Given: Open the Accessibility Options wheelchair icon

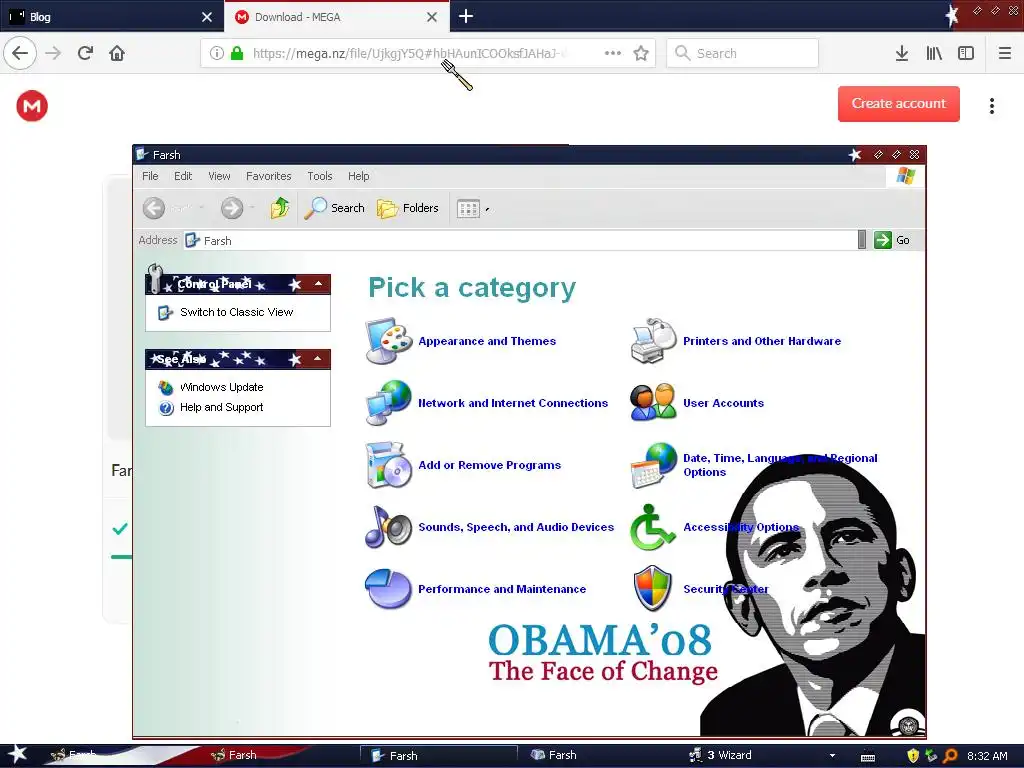Looking at the screenshot, I should [x=654, y=526].
